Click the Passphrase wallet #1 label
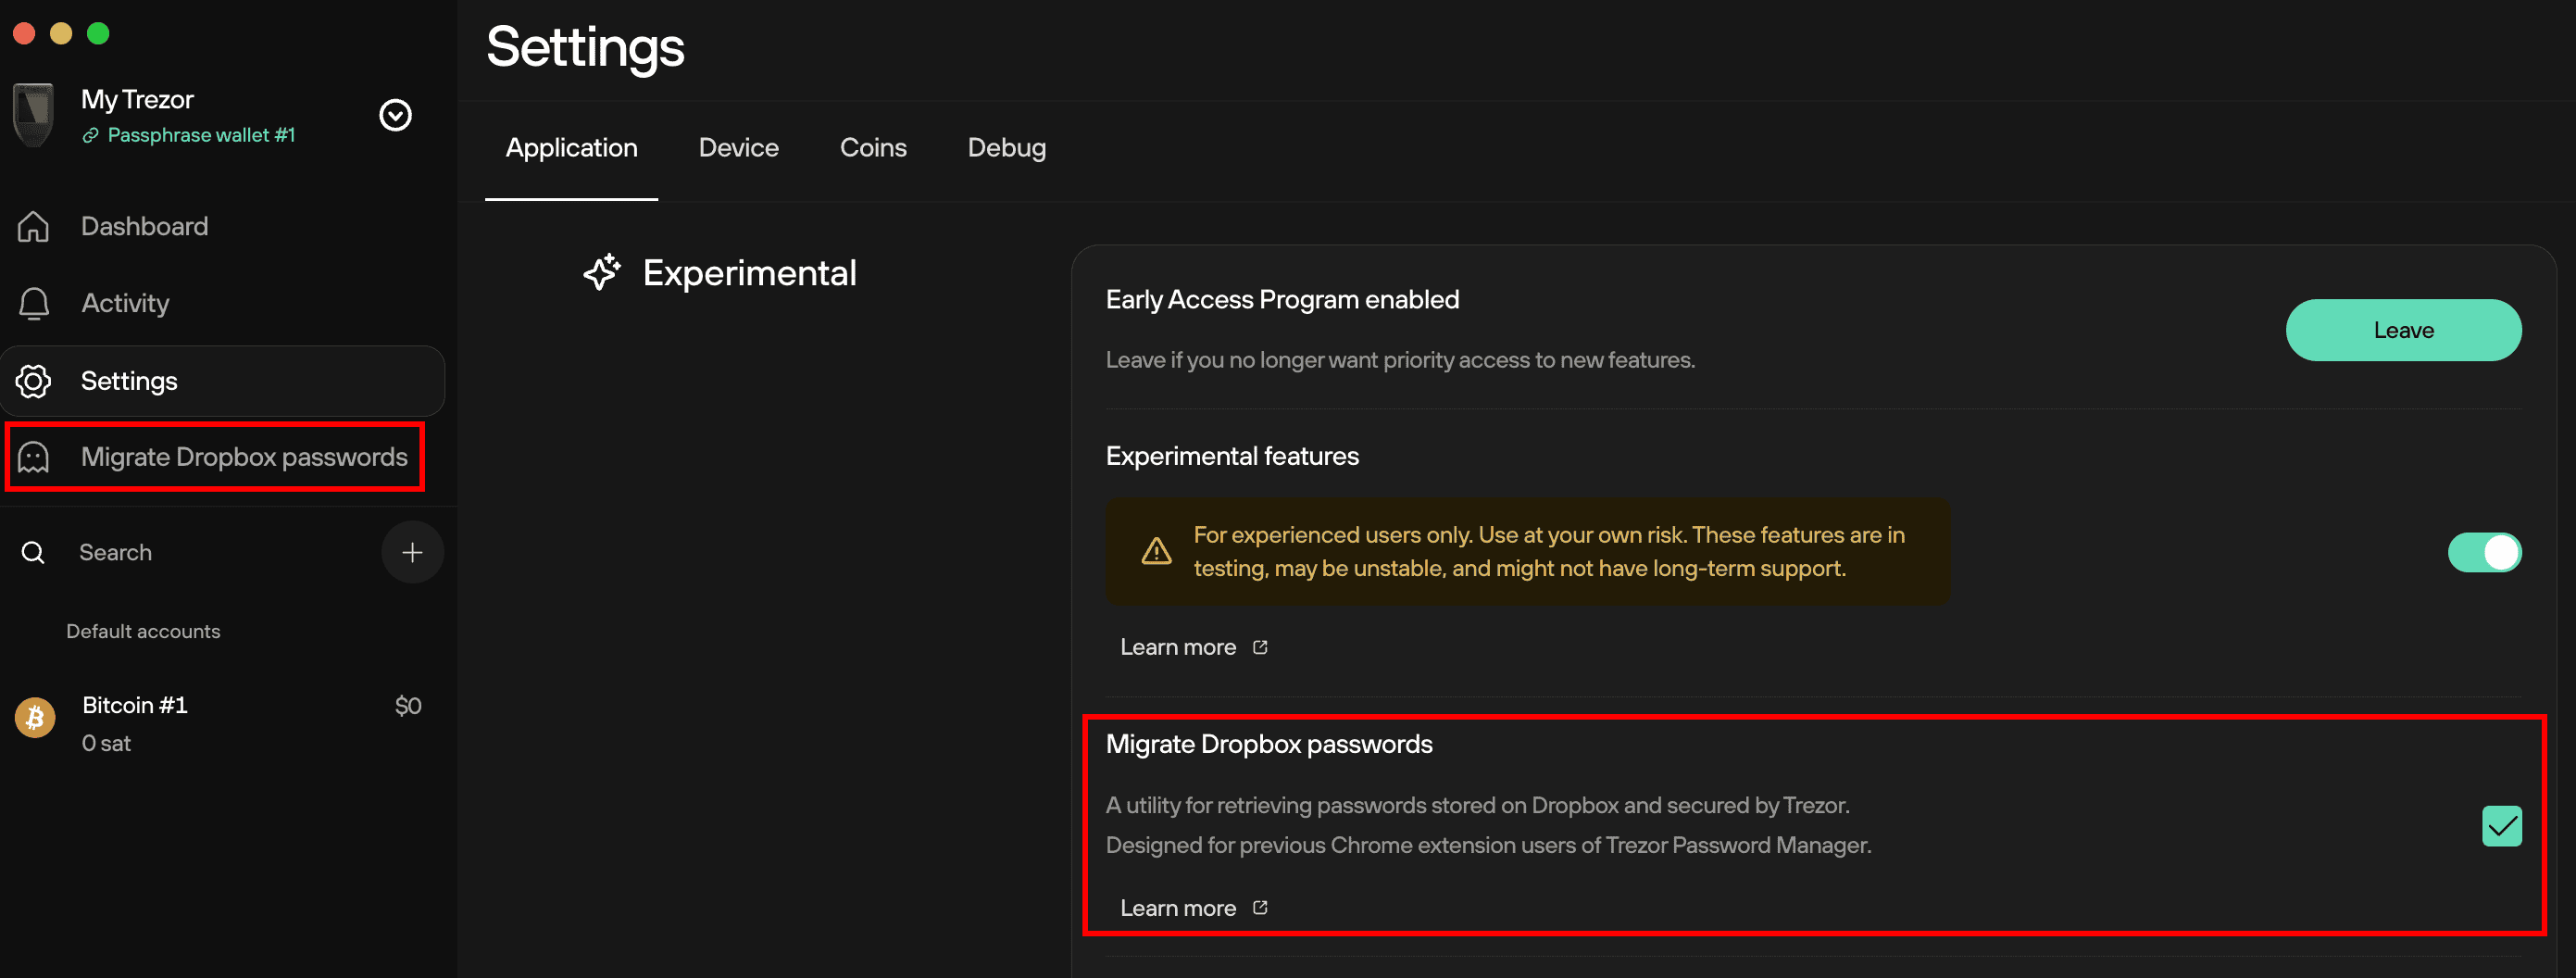Viewport: 2576px width, 978px height. click(201, 135)
